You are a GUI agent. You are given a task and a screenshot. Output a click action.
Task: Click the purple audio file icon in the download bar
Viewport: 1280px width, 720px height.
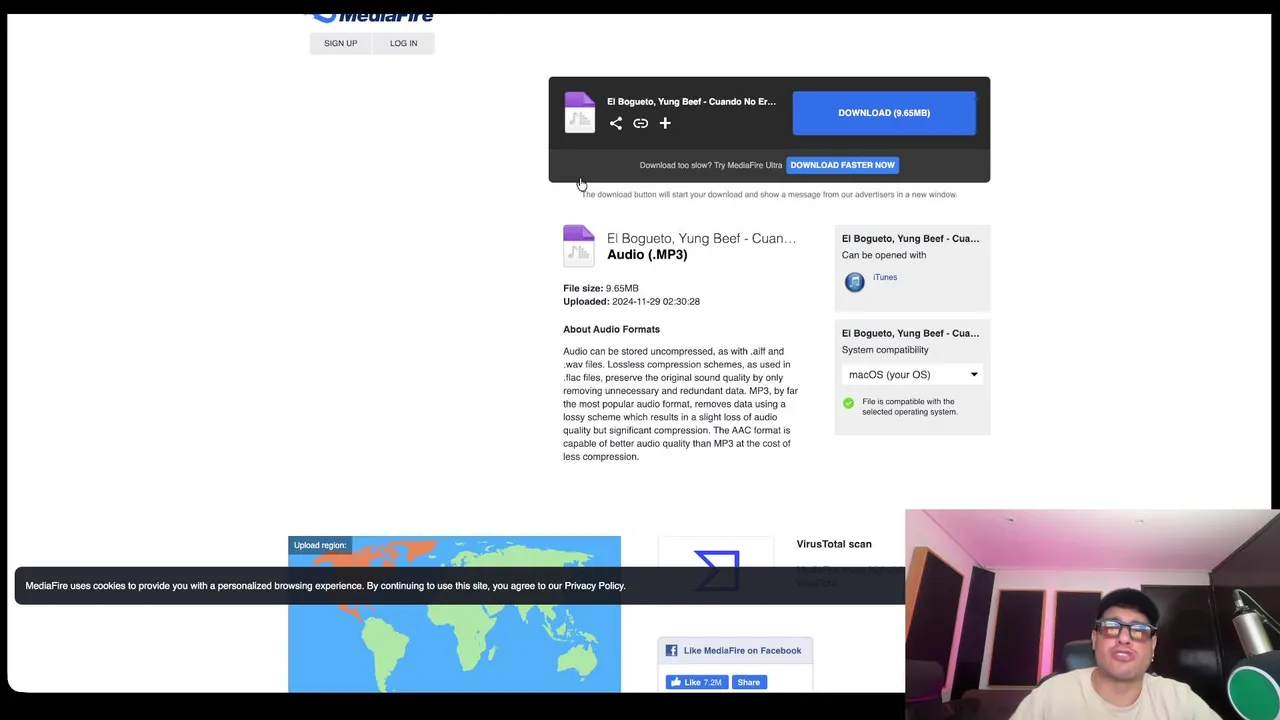pyautogui.click(x=579, y=112)
